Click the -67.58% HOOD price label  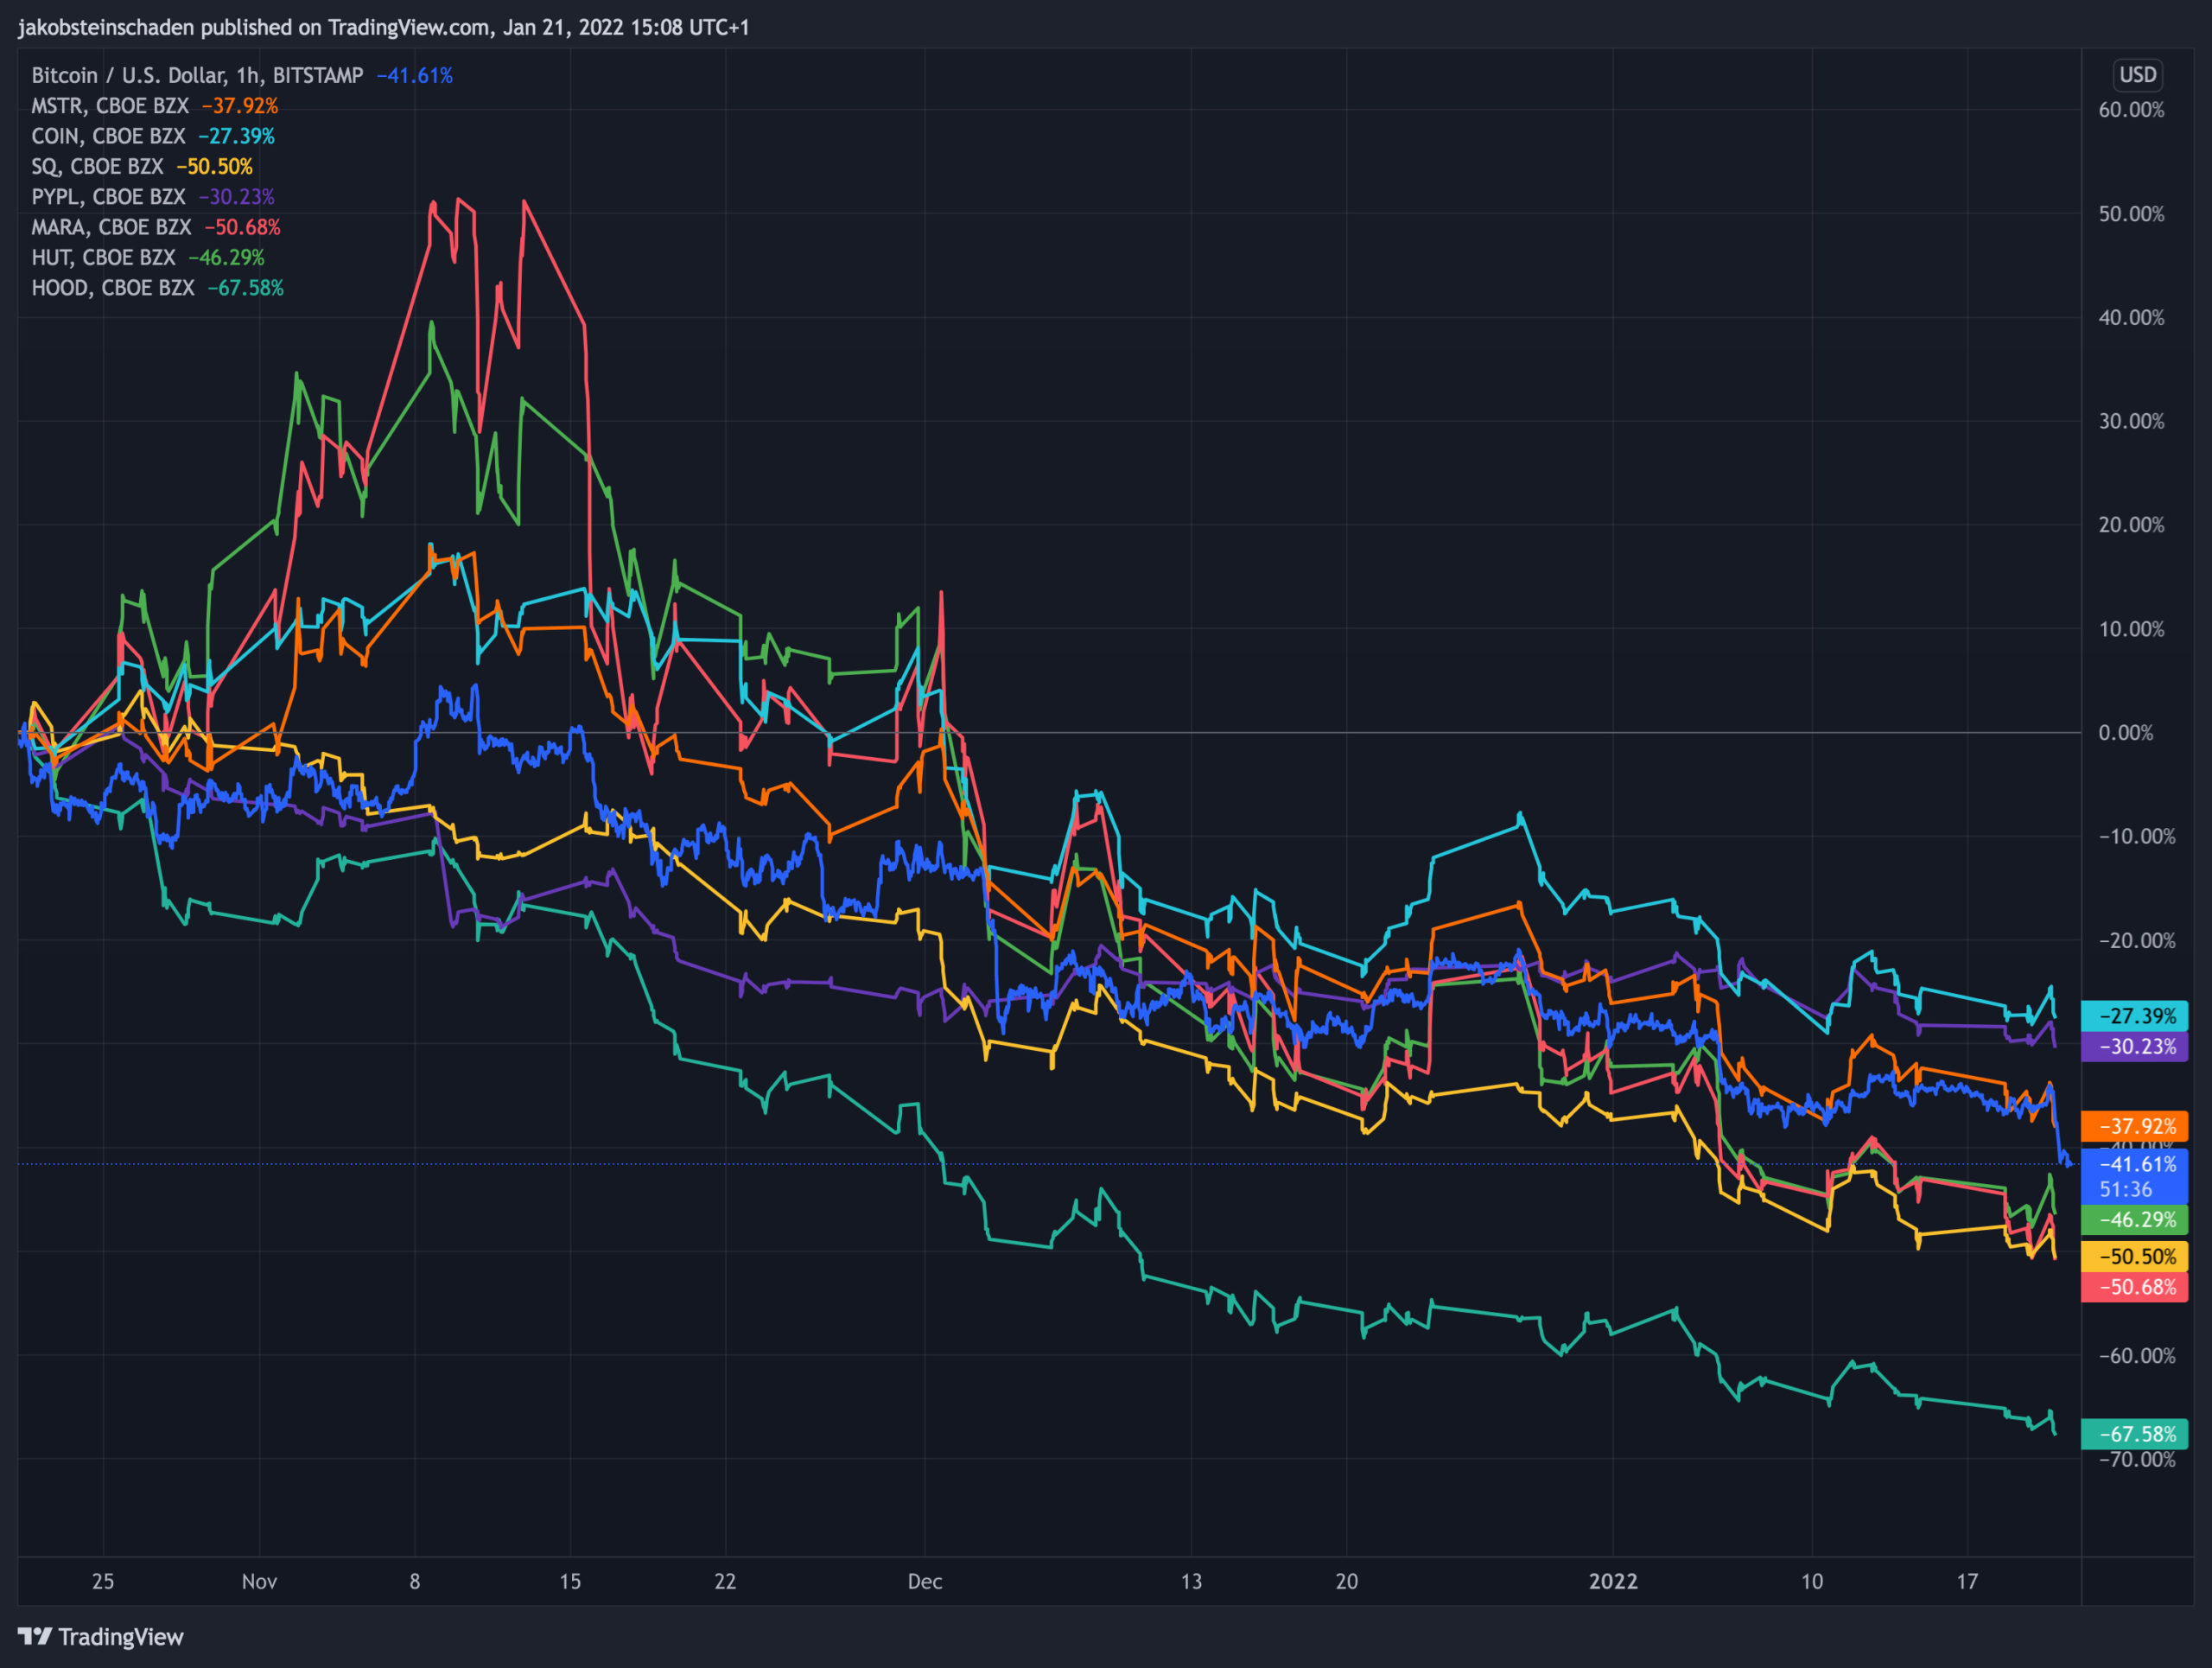click(2134, 1435)
